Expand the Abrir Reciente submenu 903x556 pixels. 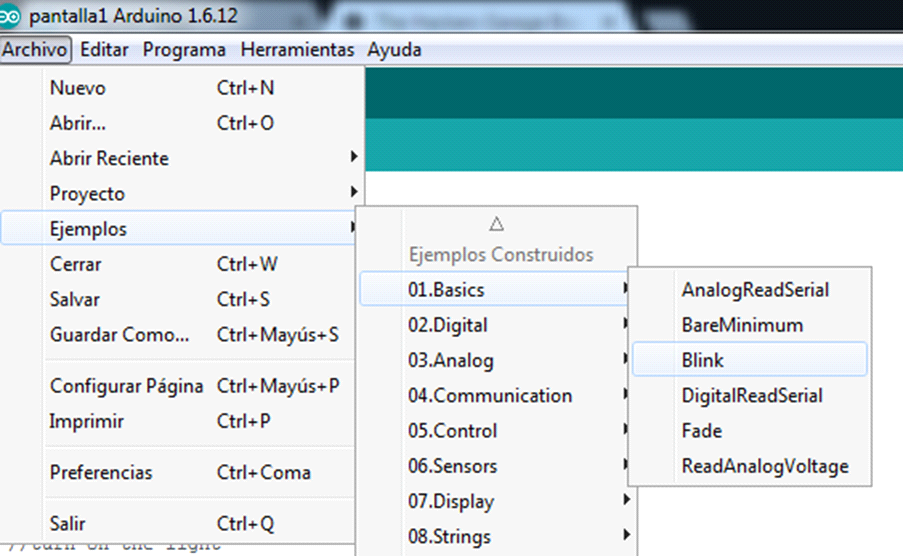point(109,158)
